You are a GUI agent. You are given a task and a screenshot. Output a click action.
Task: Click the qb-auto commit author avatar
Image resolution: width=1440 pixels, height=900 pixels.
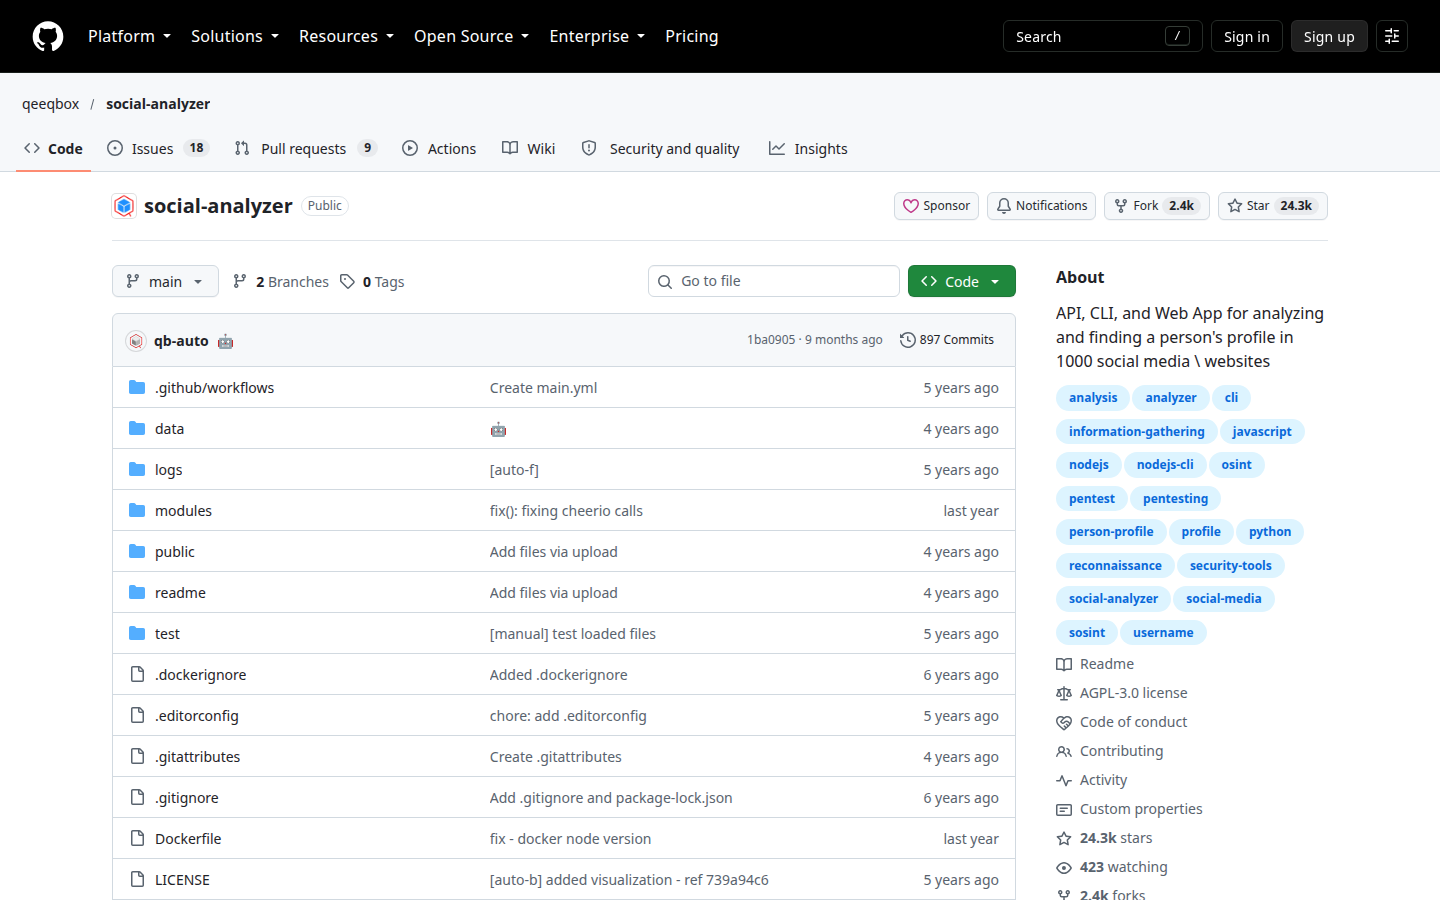[x=136, y=341]
